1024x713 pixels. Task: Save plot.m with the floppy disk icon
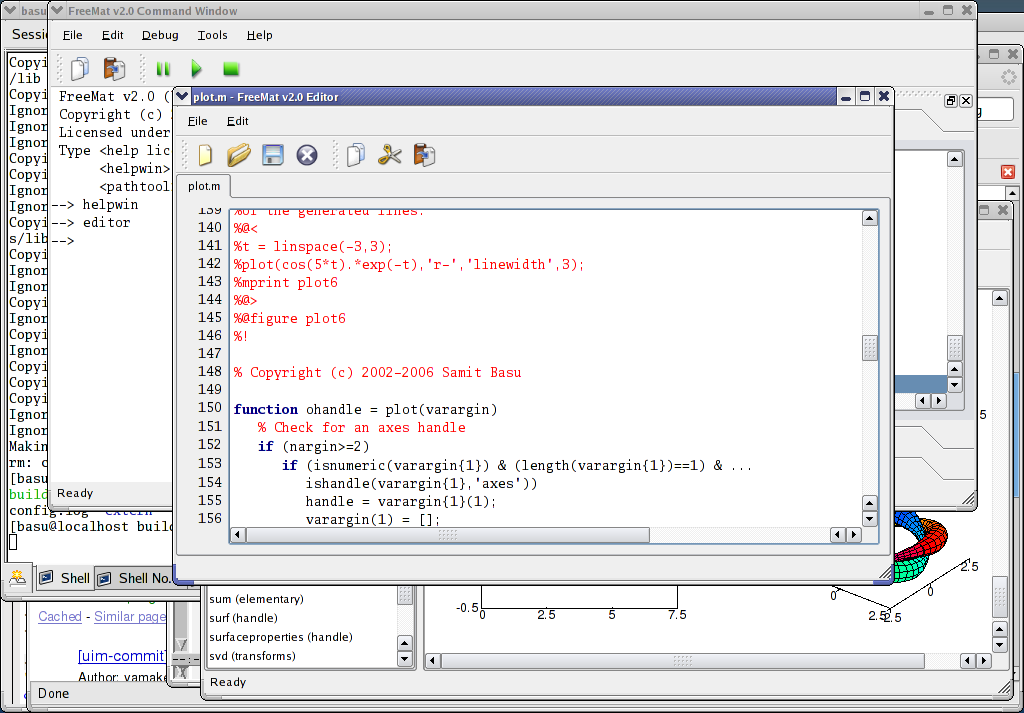click(x=272, y=155)
